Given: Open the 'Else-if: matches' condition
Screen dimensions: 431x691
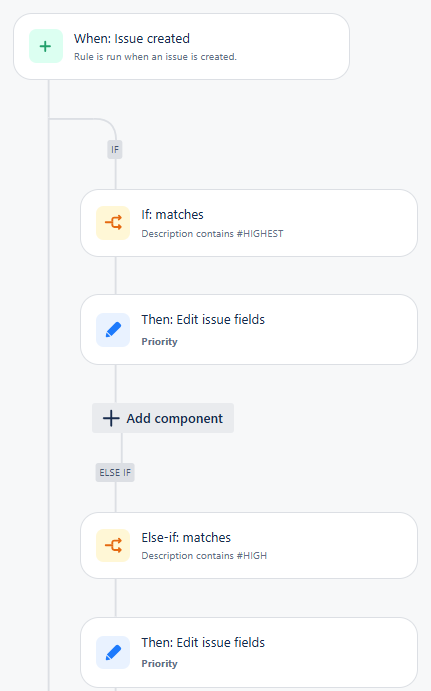Looking at the screenshot, I should coord(249,546).
